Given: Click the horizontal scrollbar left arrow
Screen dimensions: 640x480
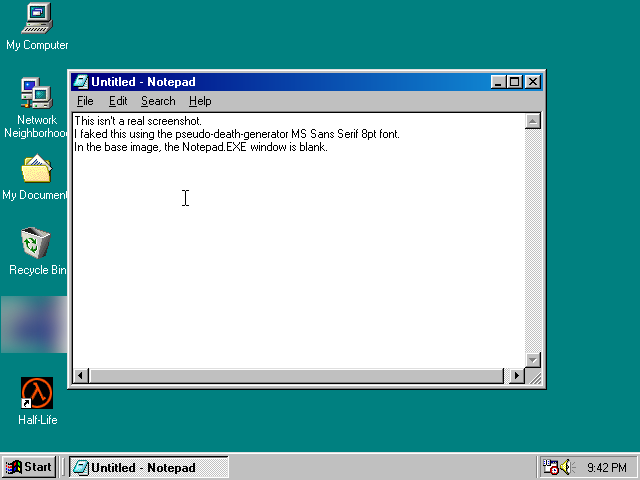Looking at the screenshot, I should [82, 376].
